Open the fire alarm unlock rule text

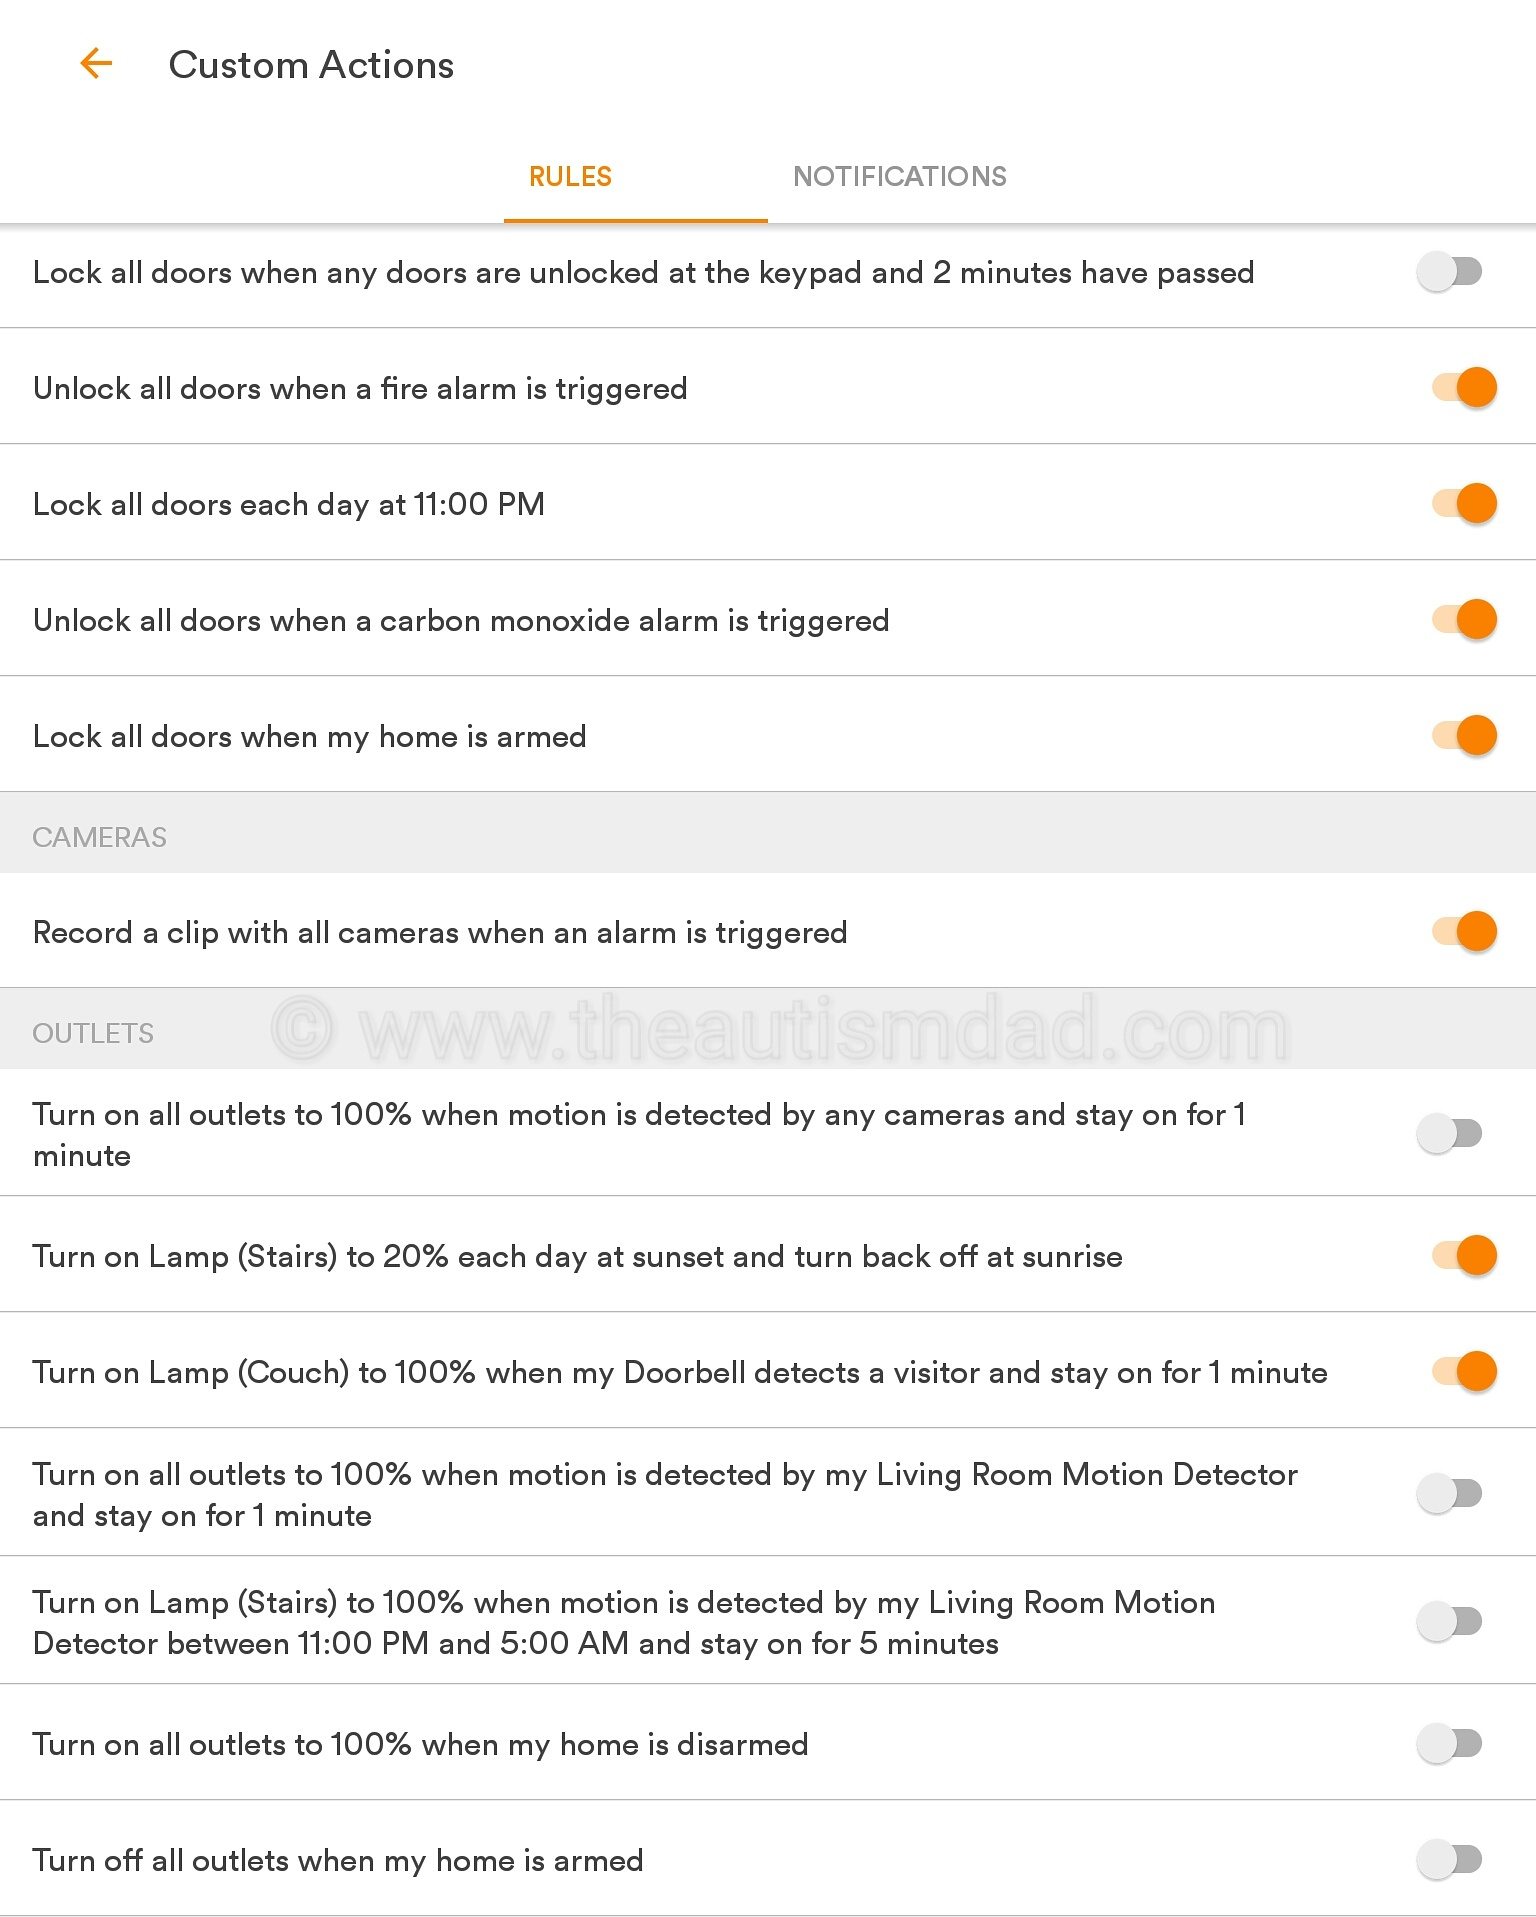coord(360,387)
